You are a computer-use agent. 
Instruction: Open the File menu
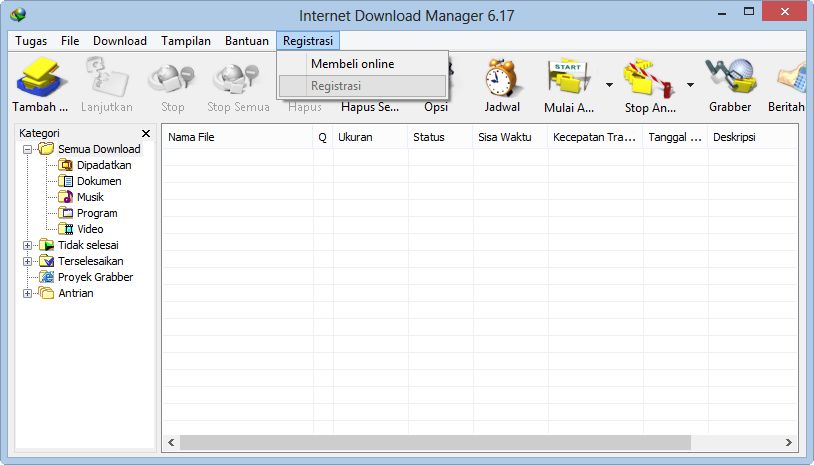click(70, 41)
